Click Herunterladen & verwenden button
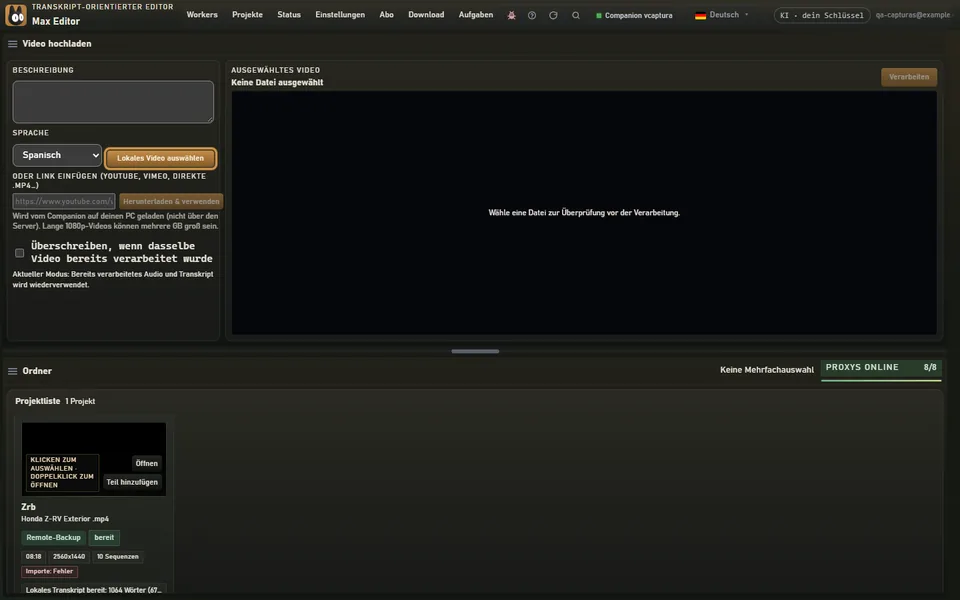The width and height of the screenshot is (960, 600). pos(171,201)
